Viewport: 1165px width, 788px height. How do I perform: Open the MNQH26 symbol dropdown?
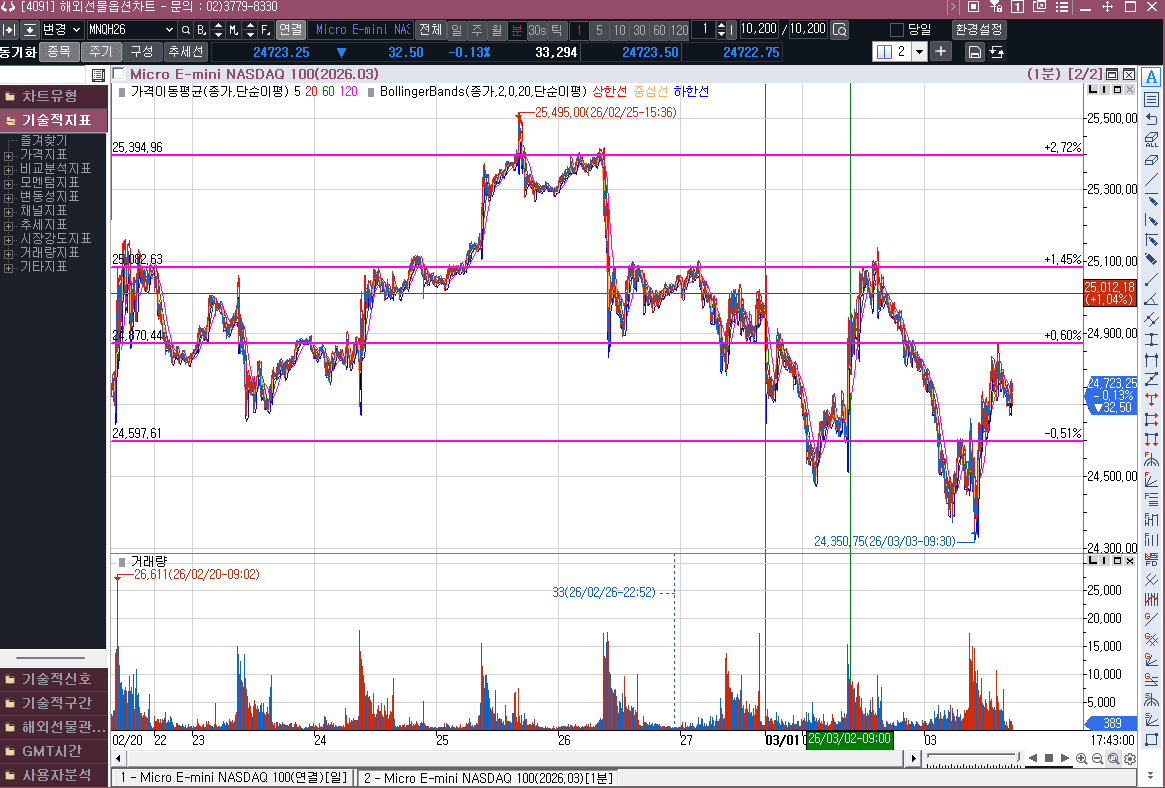(x=168, y=30)
